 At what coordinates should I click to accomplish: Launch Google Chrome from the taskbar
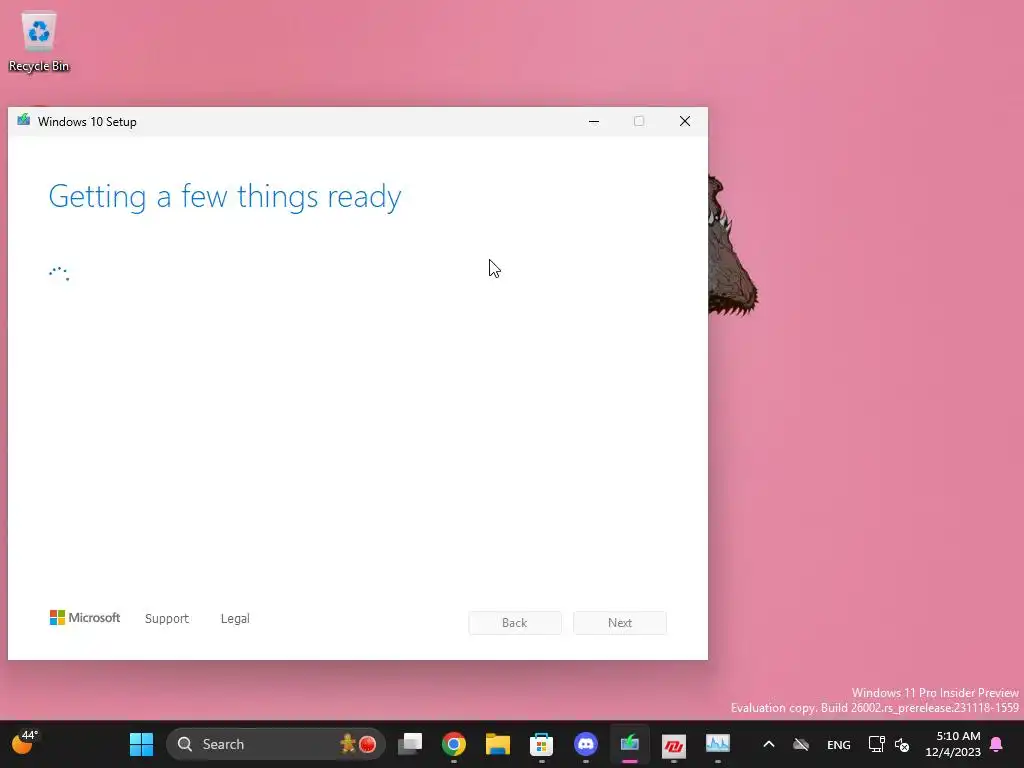454,744
